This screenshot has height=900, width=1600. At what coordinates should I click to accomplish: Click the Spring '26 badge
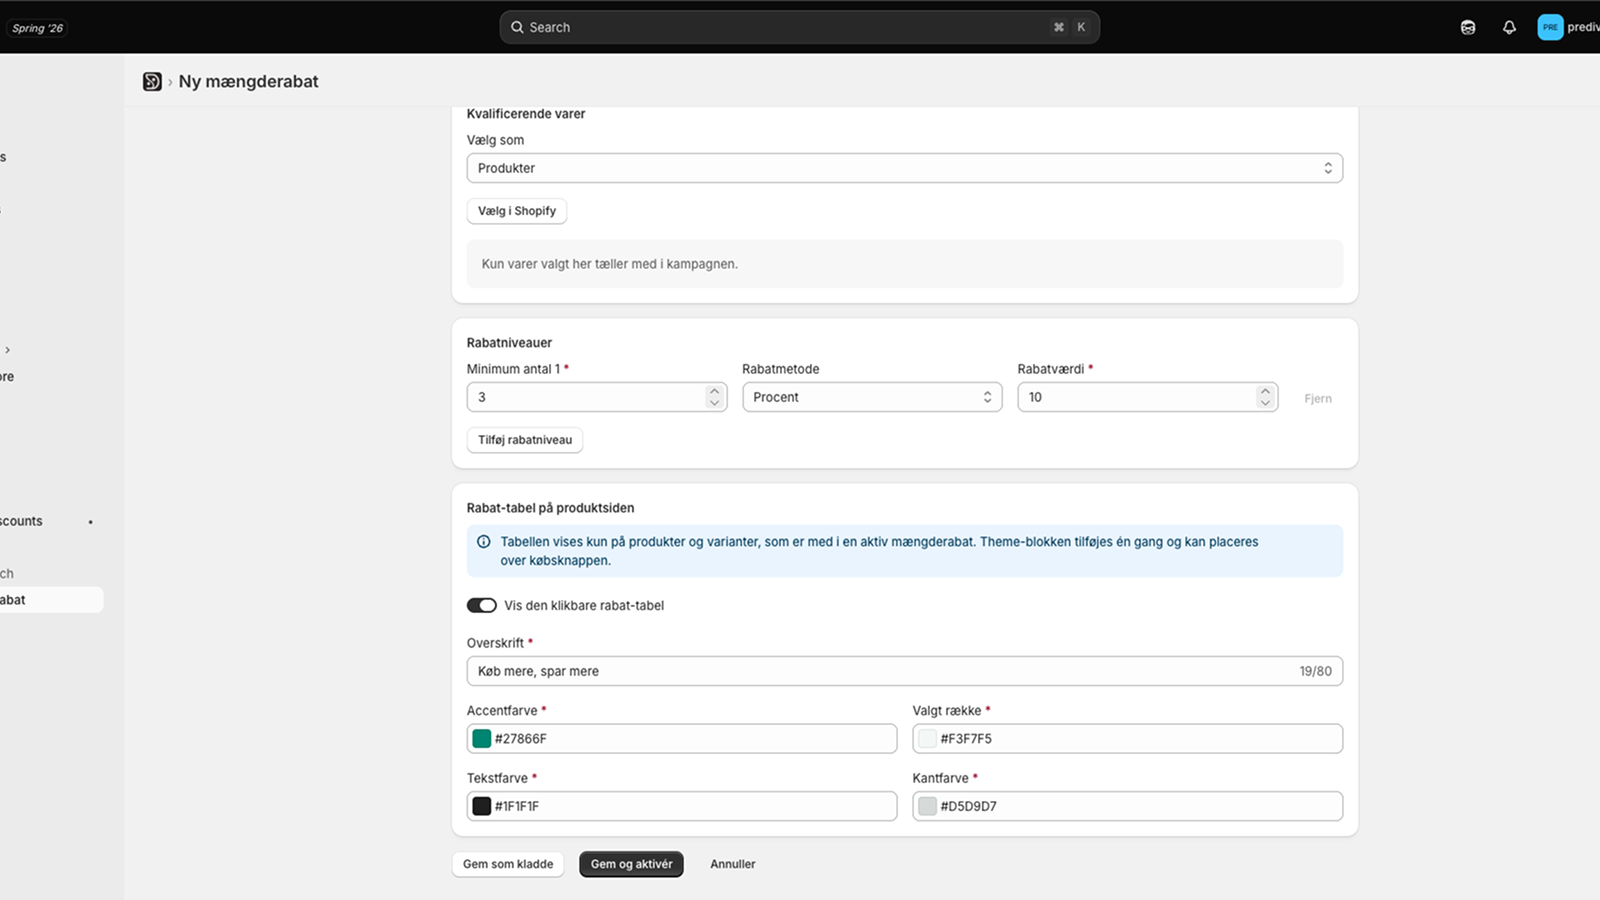click(x=38, y=28)
